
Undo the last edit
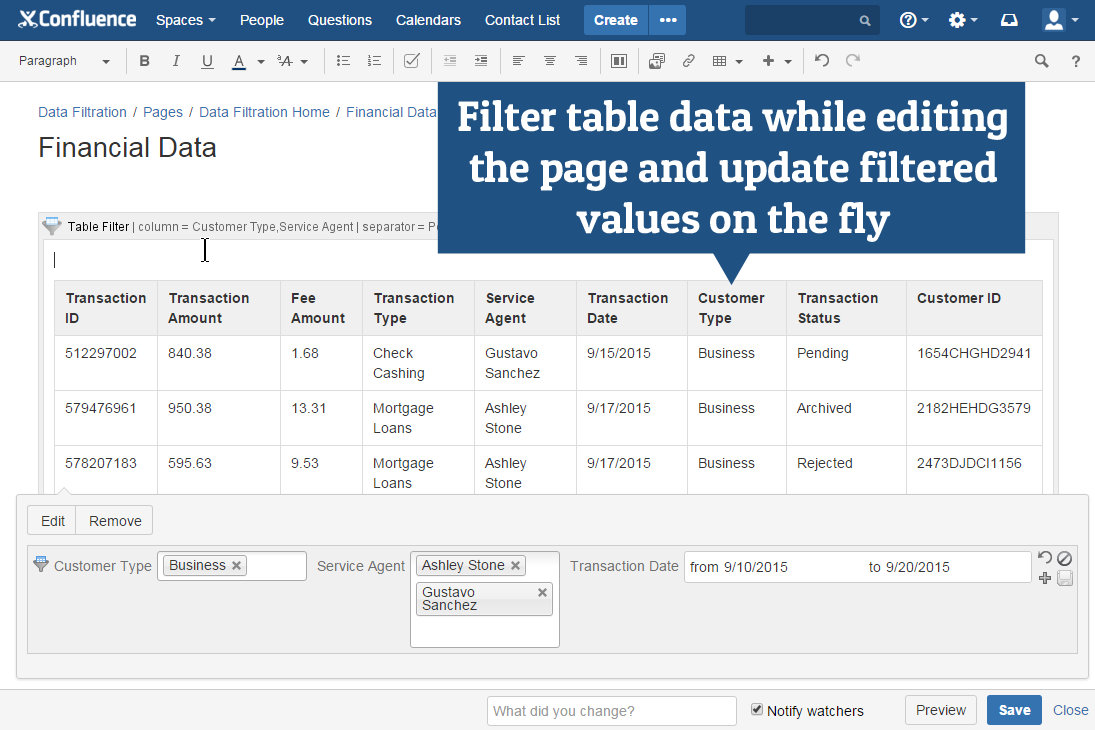[x=822, y=61]
